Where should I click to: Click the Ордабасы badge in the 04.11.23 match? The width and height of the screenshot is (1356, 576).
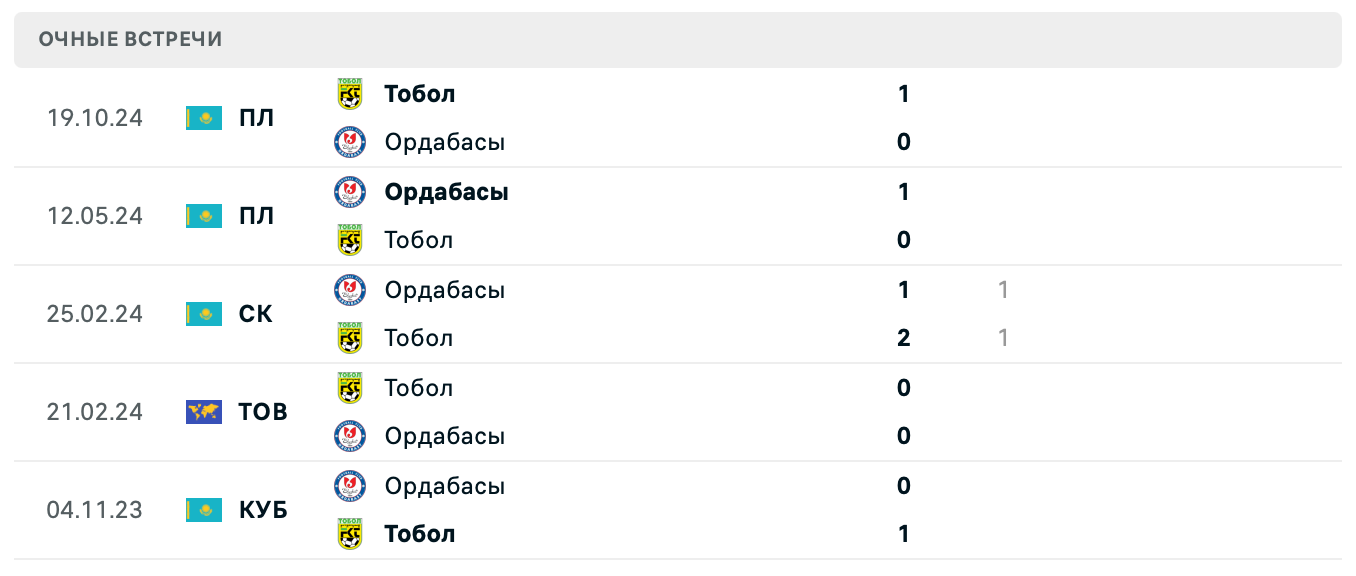click(x=351, y=485)
